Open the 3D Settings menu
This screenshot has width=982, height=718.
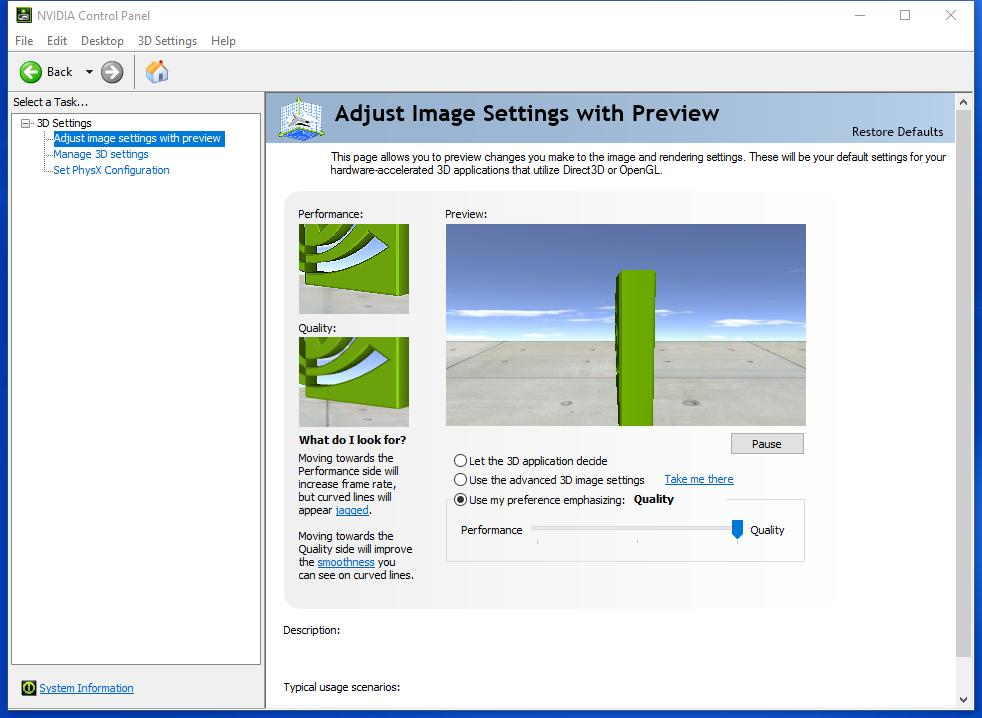tap(167, 41)
